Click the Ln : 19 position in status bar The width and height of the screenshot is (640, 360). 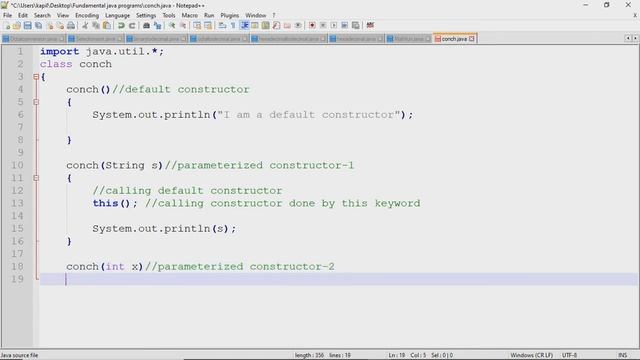[x=396, y=355]
